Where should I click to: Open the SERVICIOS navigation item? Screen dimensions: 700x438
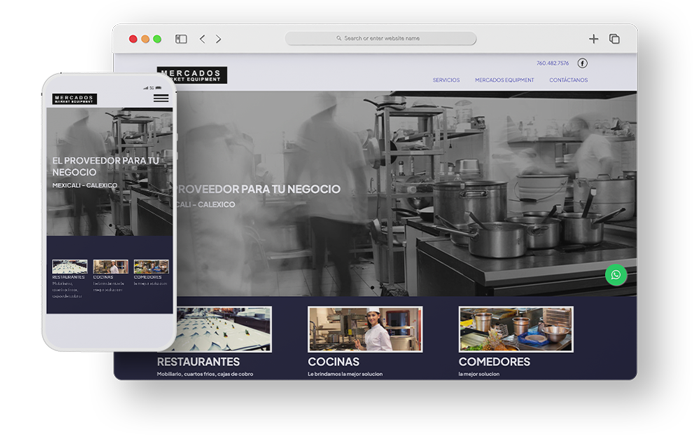(446, 80)
